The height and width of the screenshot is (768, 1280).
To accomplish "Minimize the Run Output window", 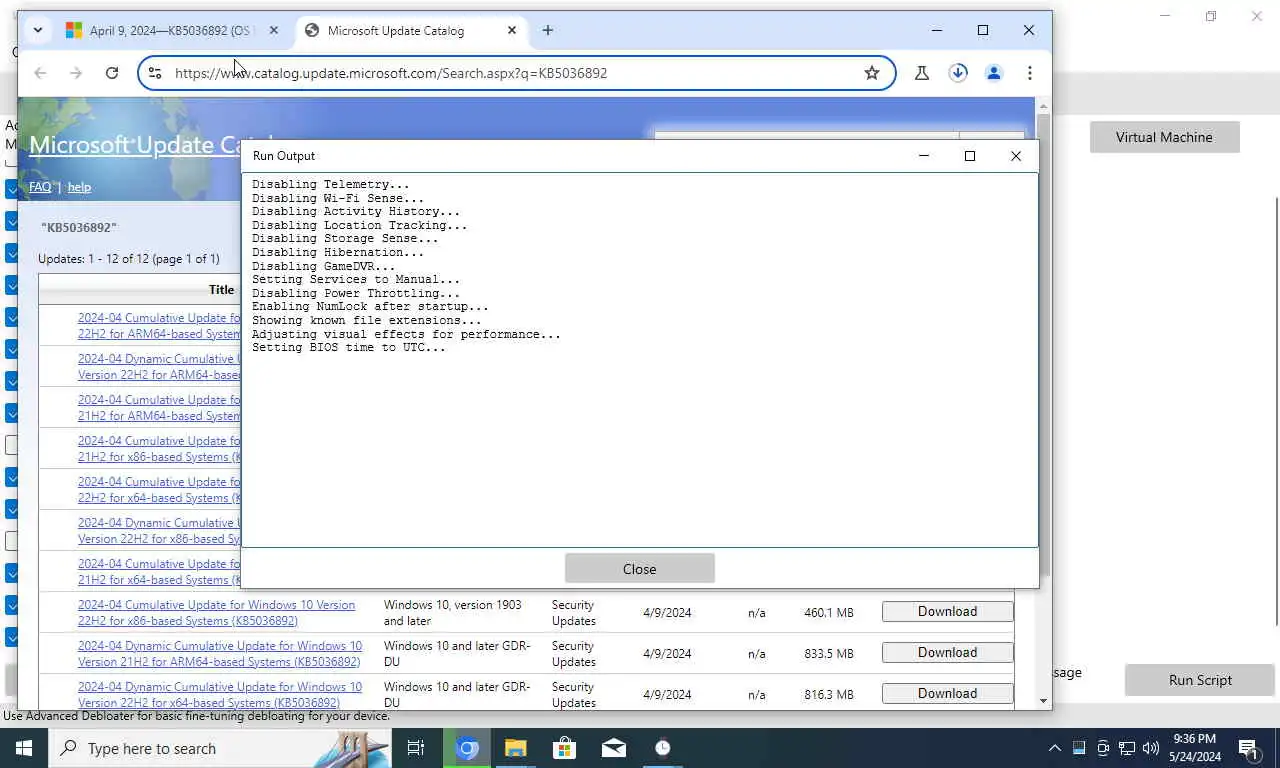I will [x=924, y=156].
